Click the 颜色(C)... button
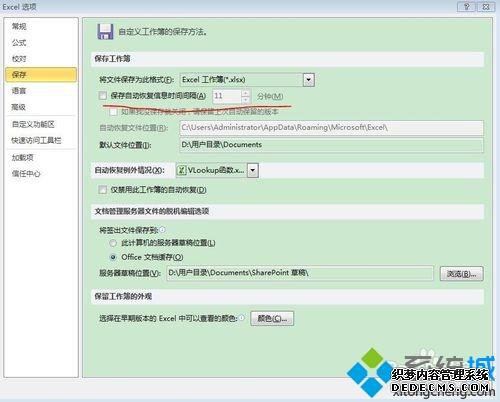The height and width of the screenshot is (402, 500). coord(272,319)
